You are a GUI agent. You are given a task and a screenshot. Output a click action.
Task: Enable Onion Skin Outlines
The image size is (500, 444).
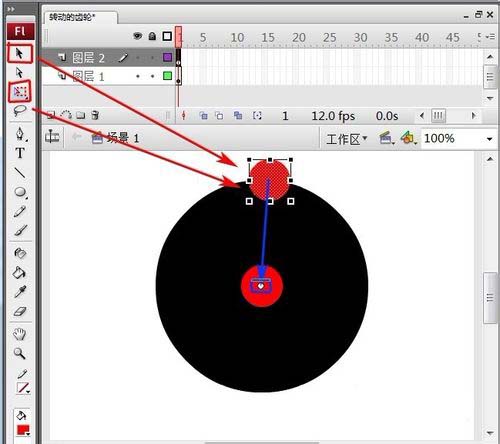219,116
